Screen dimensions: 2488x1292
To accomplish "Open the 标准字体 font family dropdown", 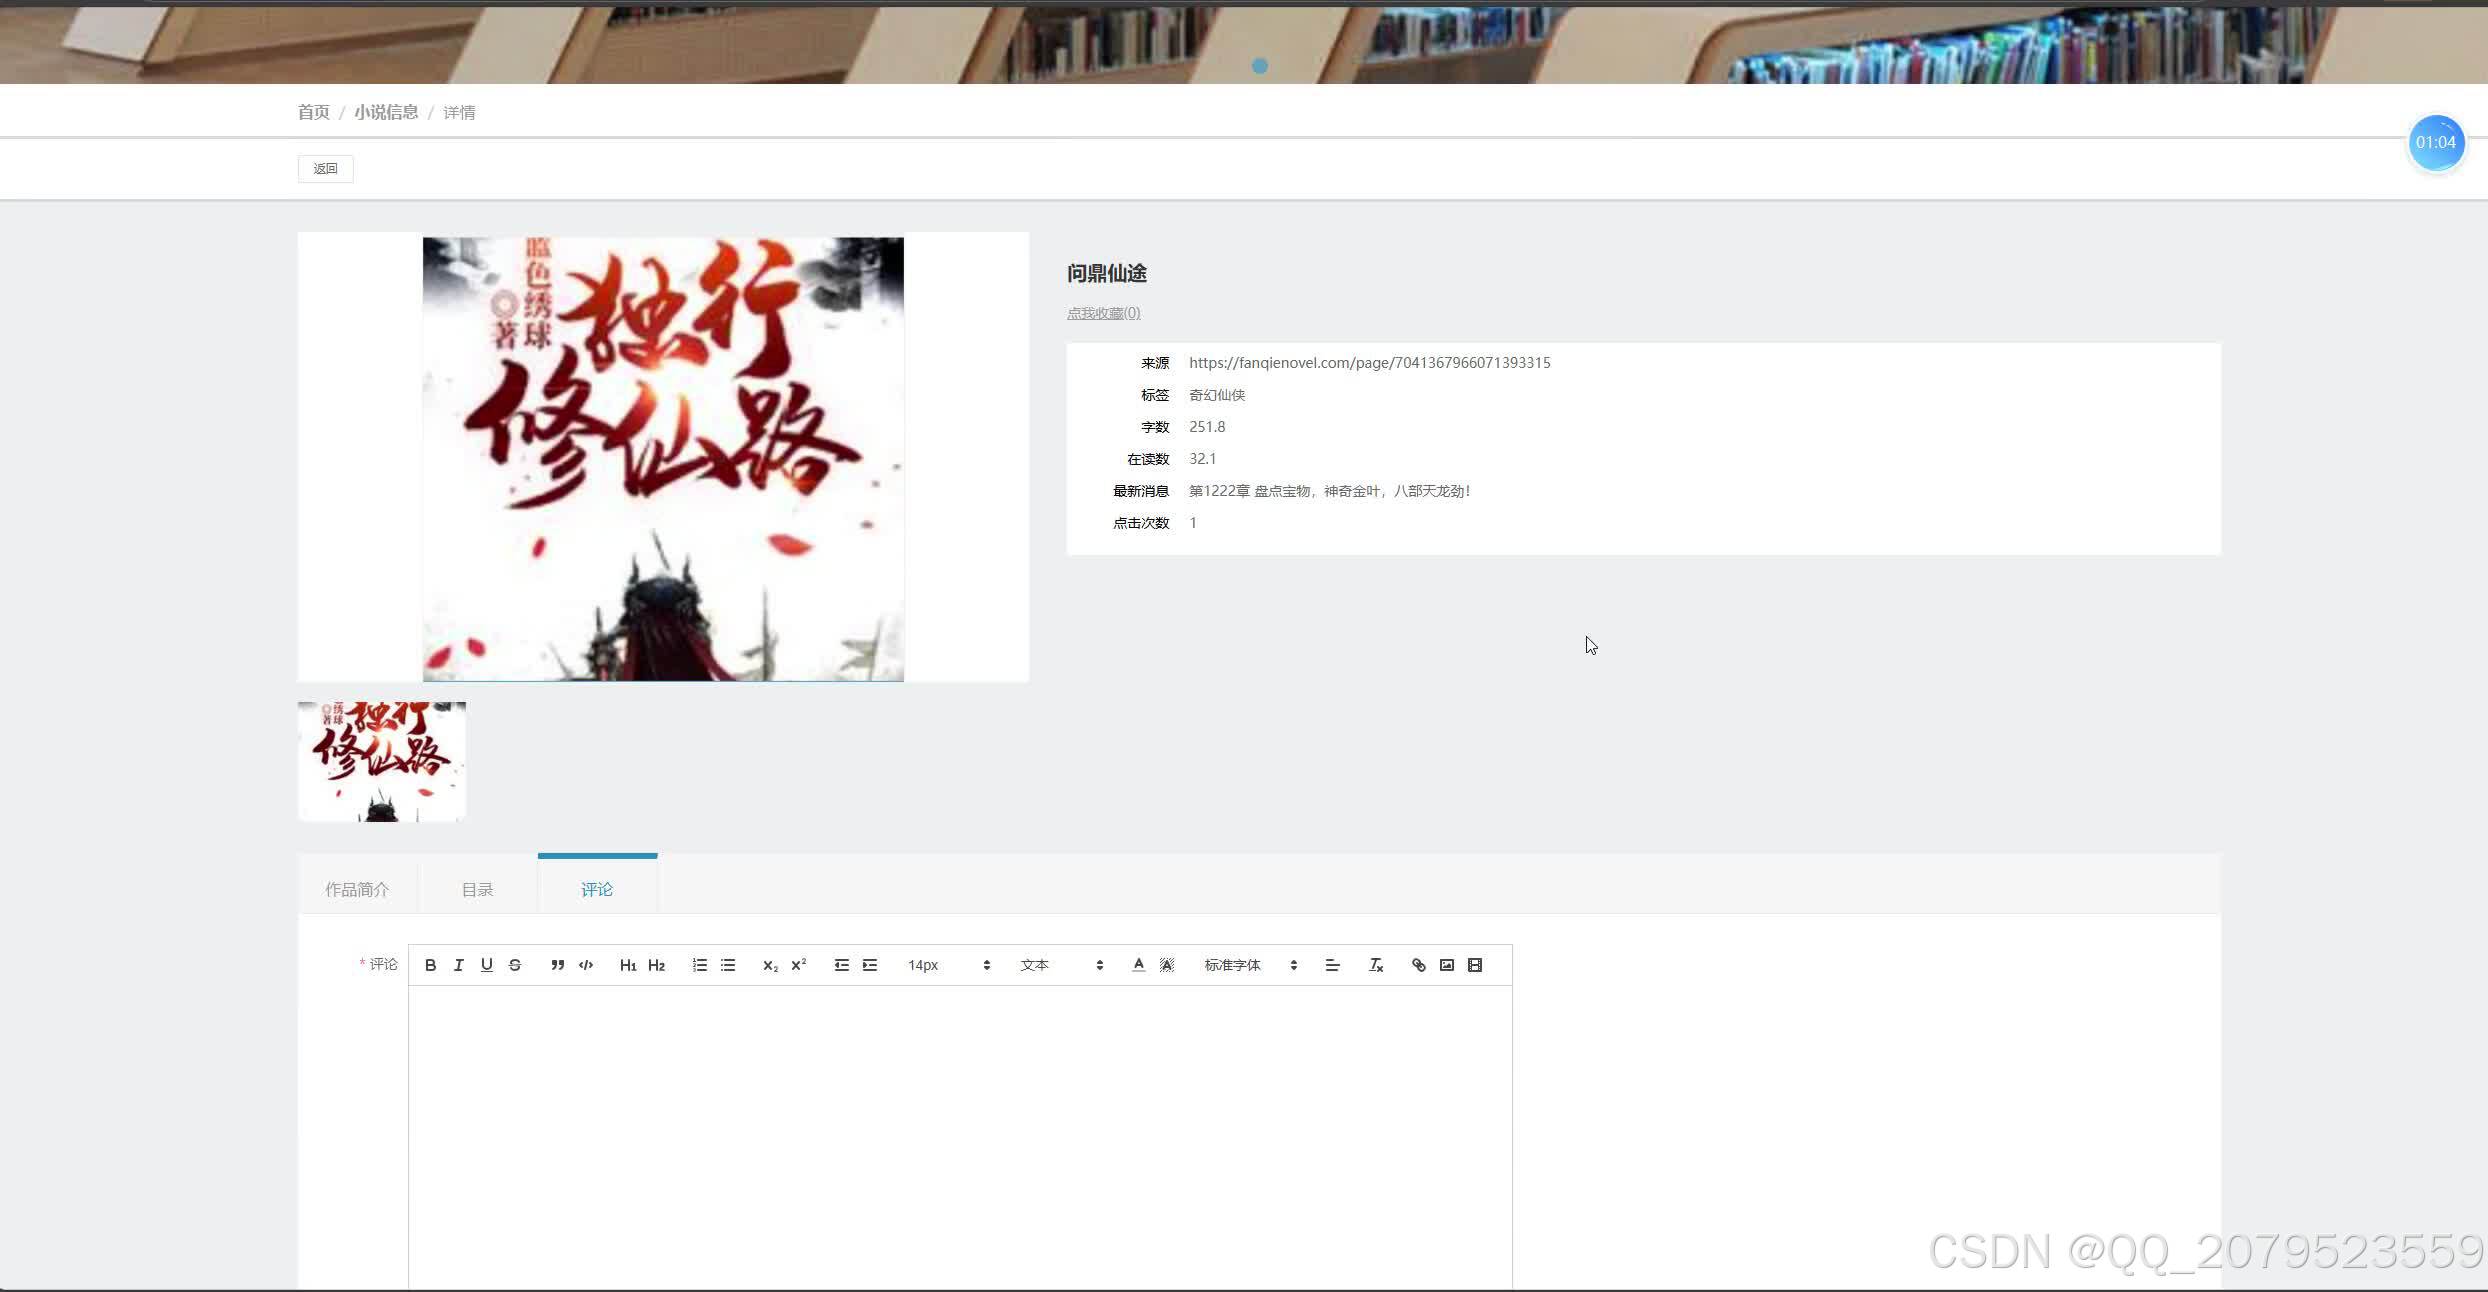I will coord(1250,965).
